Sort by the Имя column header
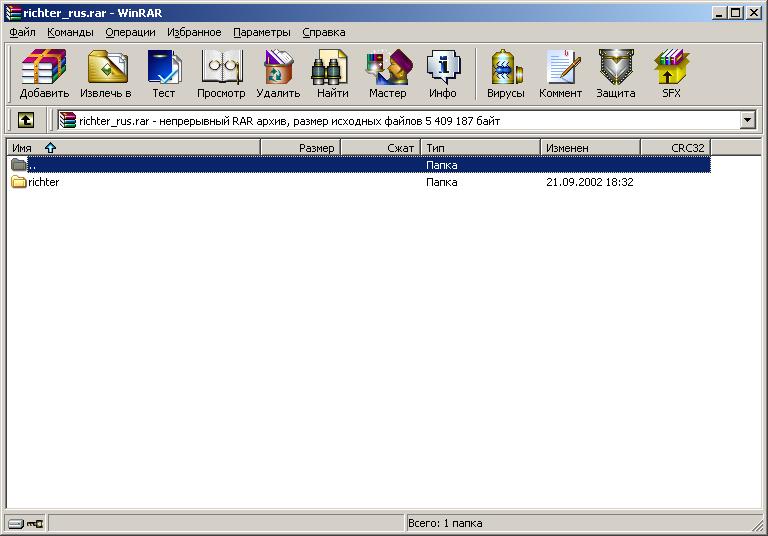The width and height of the screenshot is (768, 536). [x=133, y=147]
